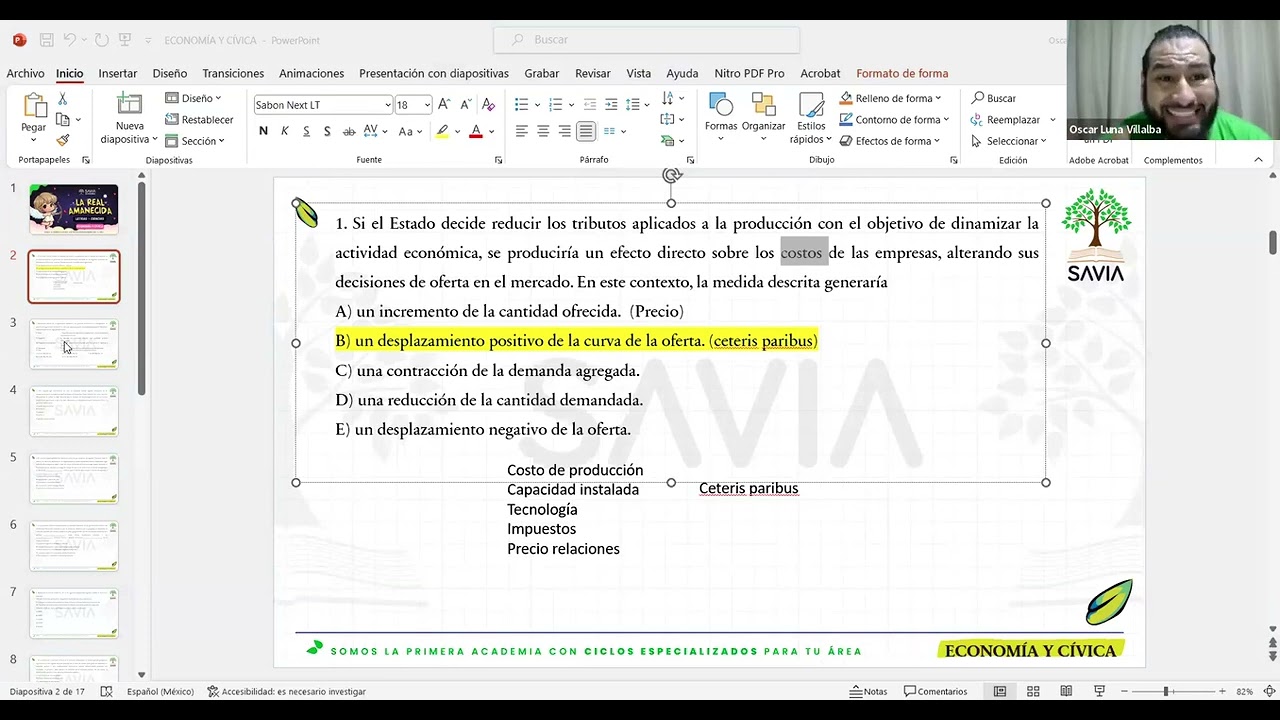Click the Copy icon in Portapapeles
Screen dimensions: 1280x720
click(x=62, y=119)
